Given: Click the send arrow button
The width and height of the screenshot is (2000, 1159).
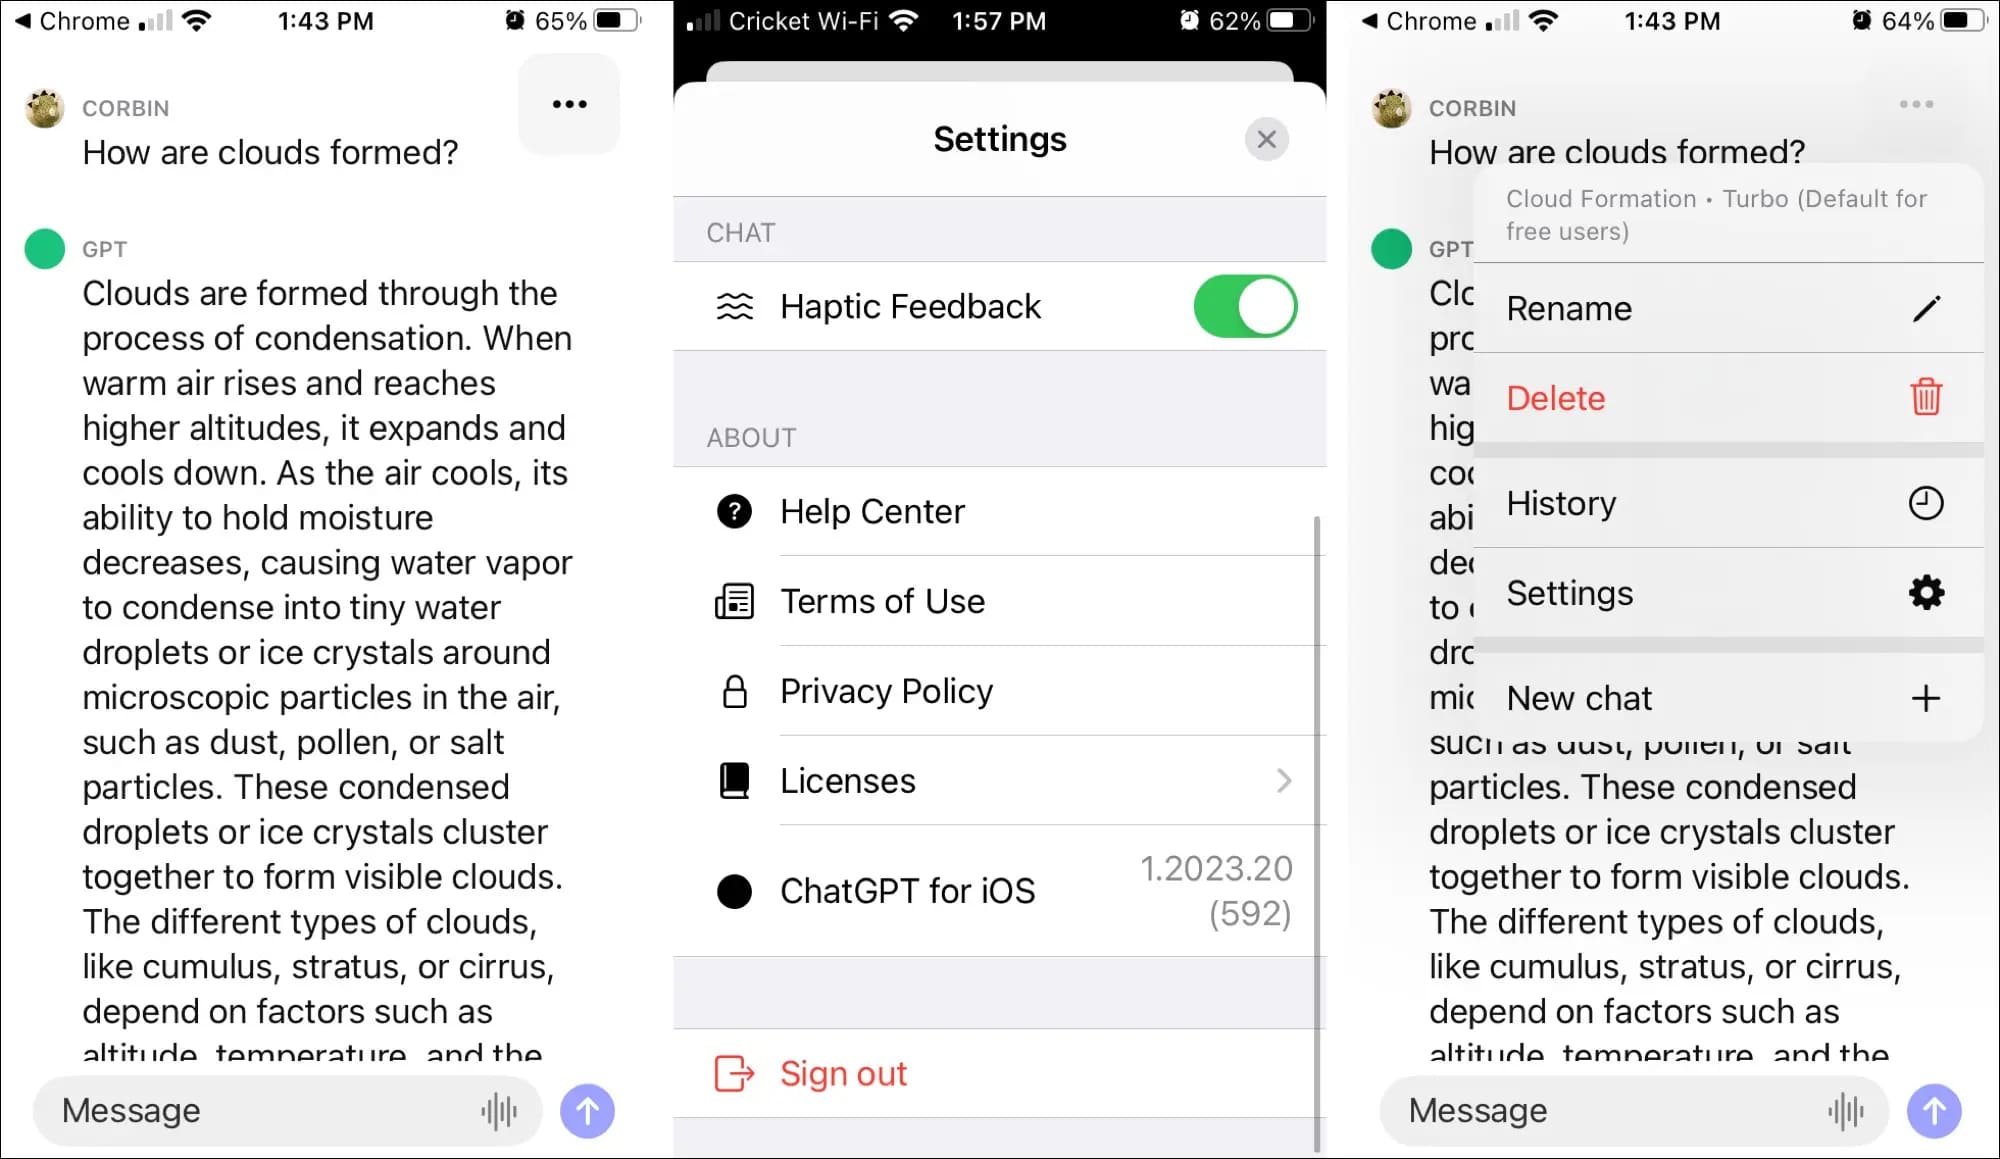Looking at the screenshot, I should (x=588, y=1111).
